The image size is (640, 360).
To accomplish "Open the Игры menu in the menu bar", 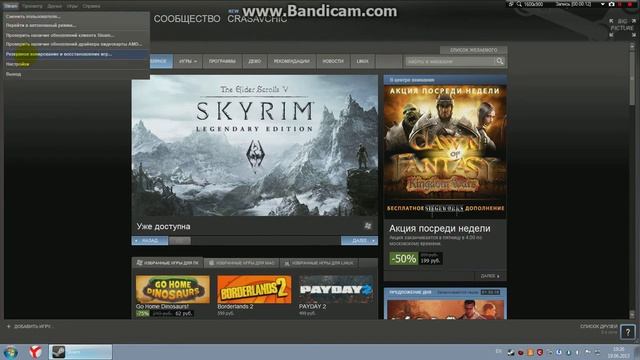I will tap(72, 6).
